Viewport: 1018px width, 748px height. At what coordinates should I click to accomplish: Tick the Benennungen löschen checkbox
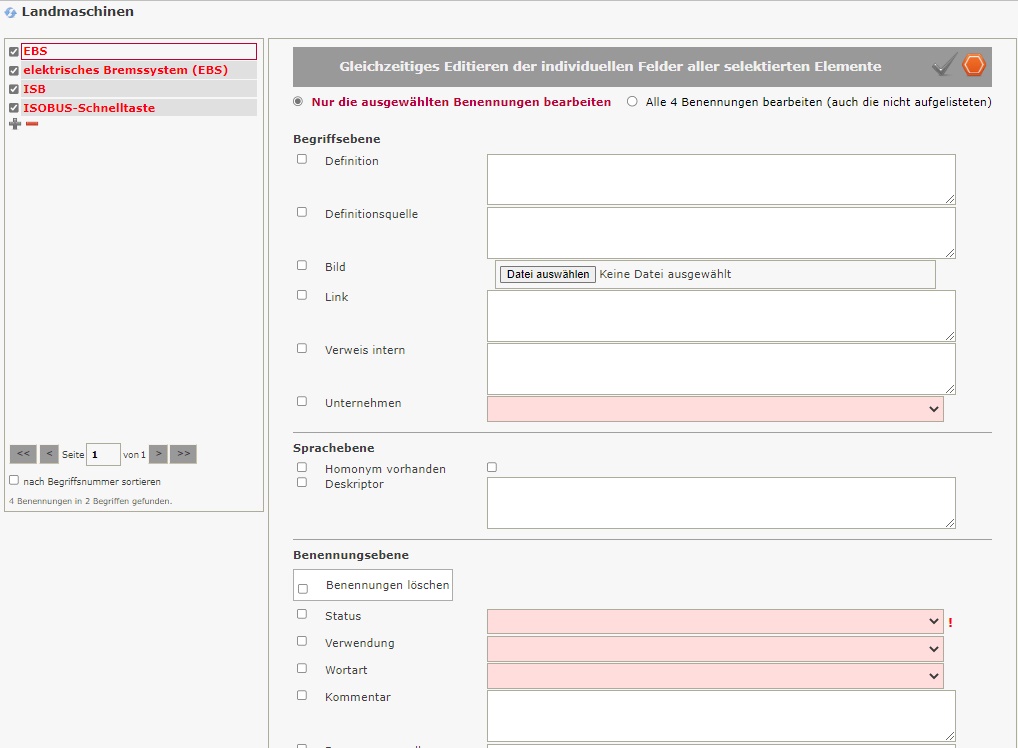coord(303,588)
